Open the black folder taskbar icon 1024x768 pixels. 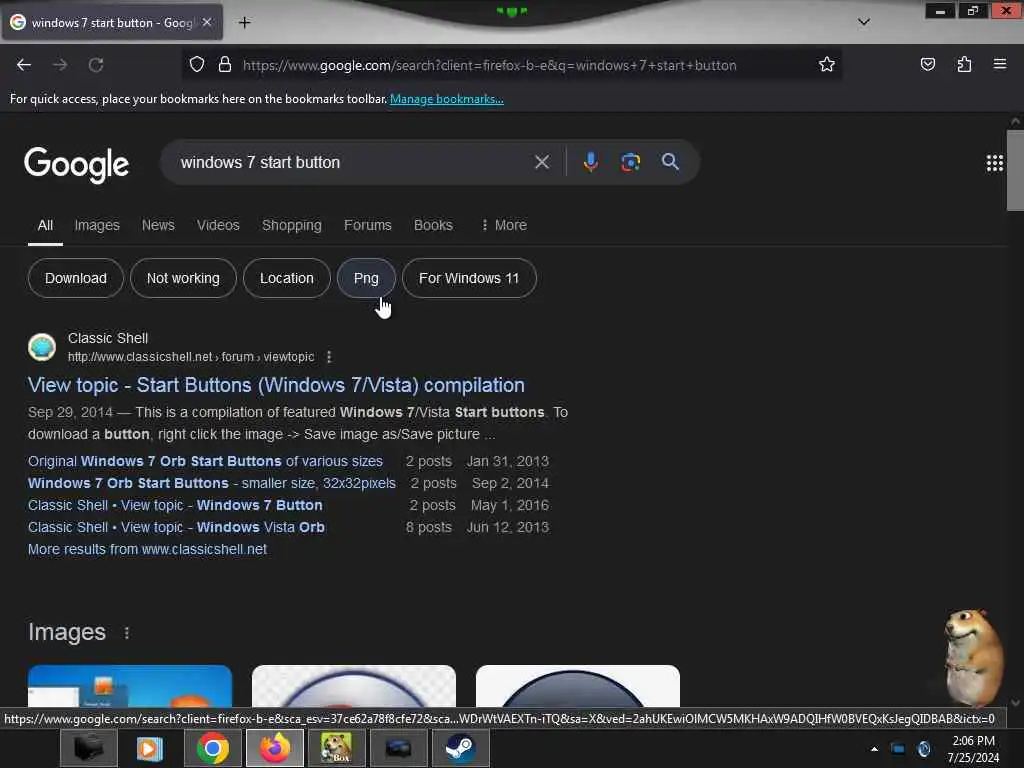tap(89, 748)
